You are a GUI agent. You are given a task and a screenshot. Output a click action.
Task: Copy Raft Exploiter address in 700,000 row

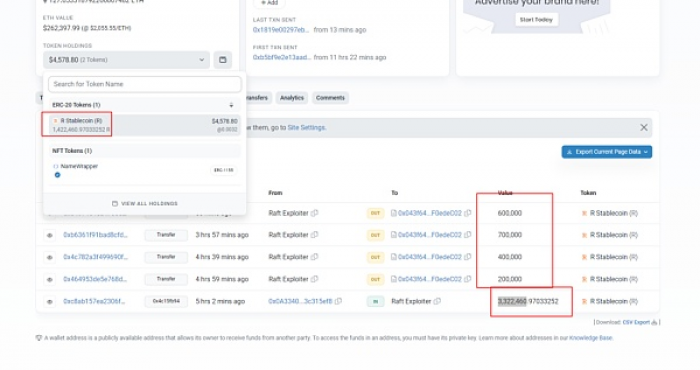tap(315, 235)
